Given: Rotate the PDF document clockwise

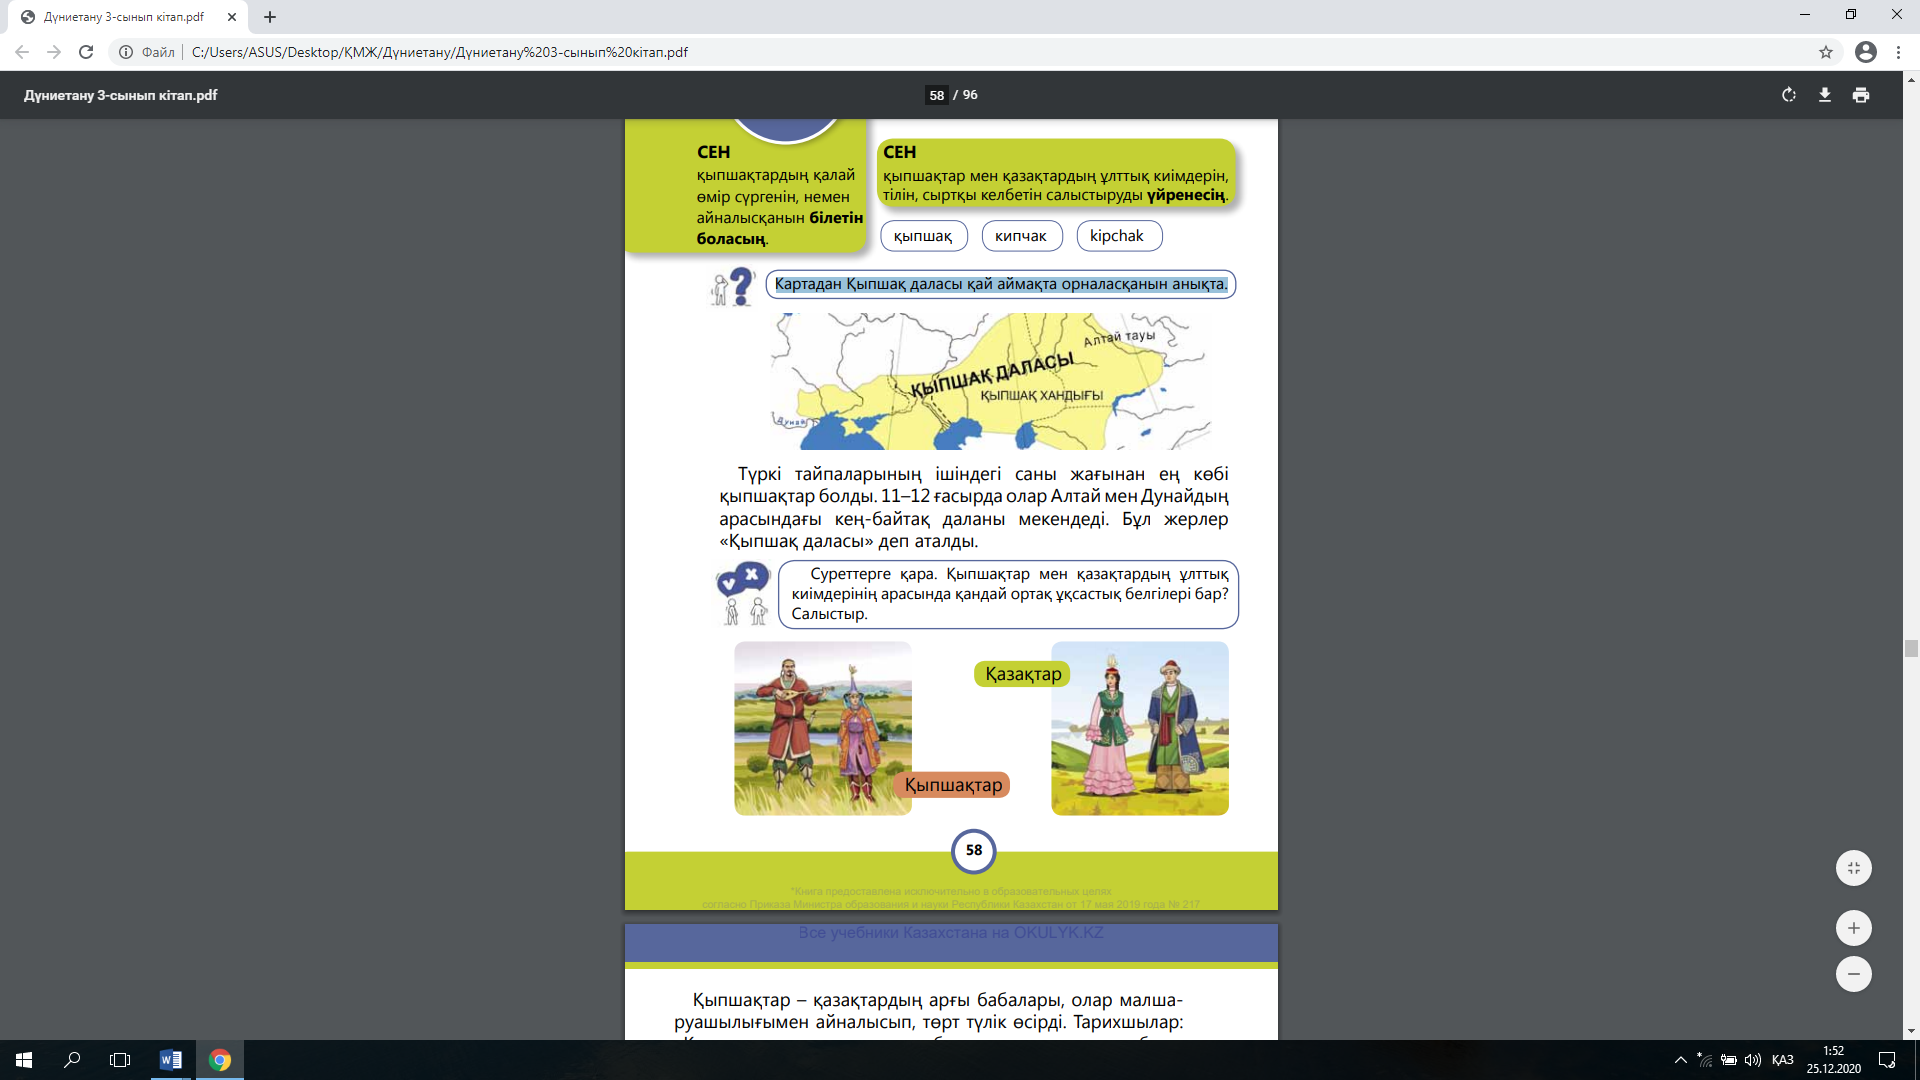Looking at the screenshot, I should click(x=1789, y=95).
